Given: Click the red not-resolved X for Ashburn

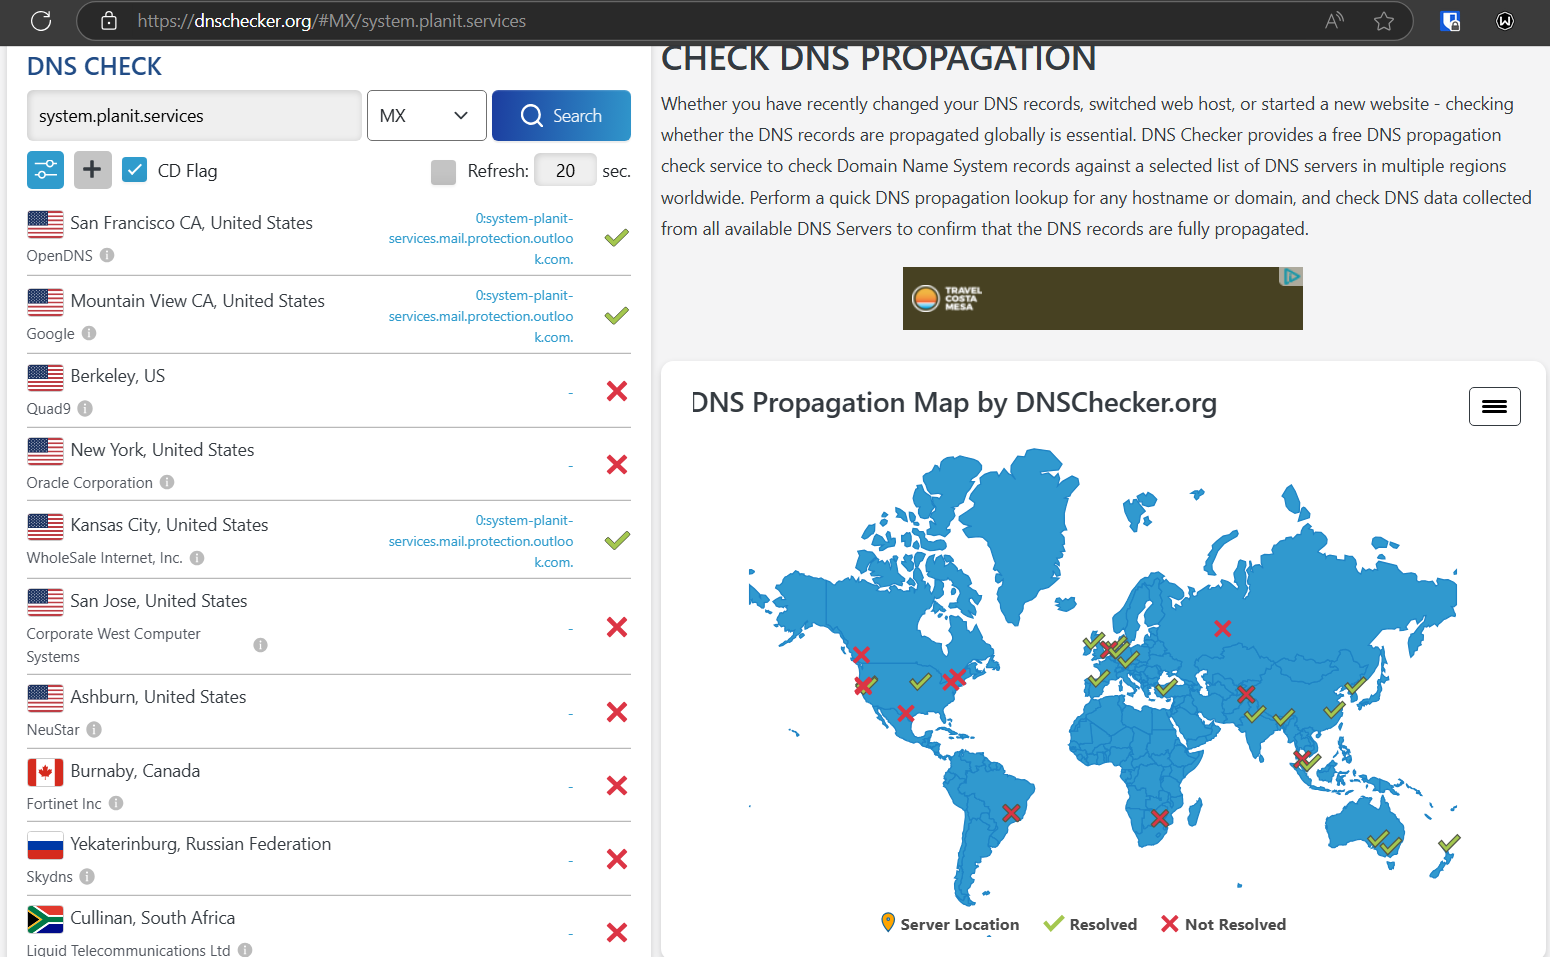Looking at the screenshot, I should coord(617,712).
